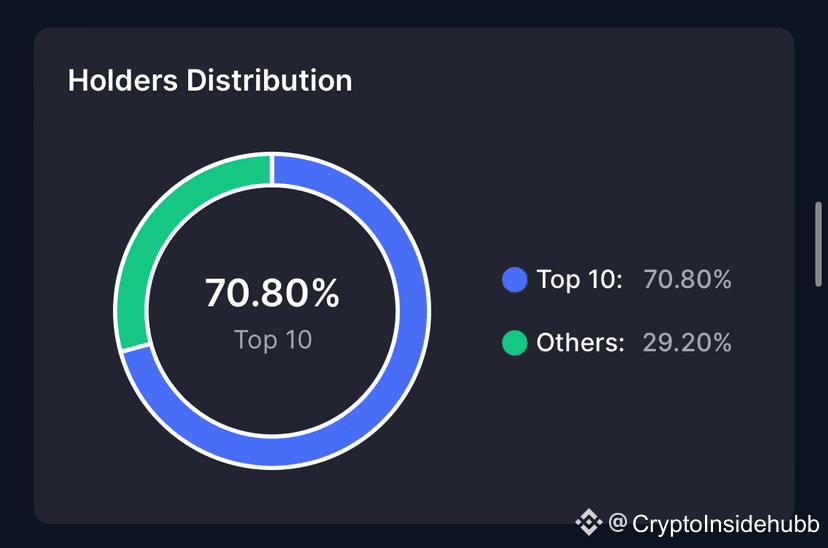Select the Top 10: legend label

579,279
